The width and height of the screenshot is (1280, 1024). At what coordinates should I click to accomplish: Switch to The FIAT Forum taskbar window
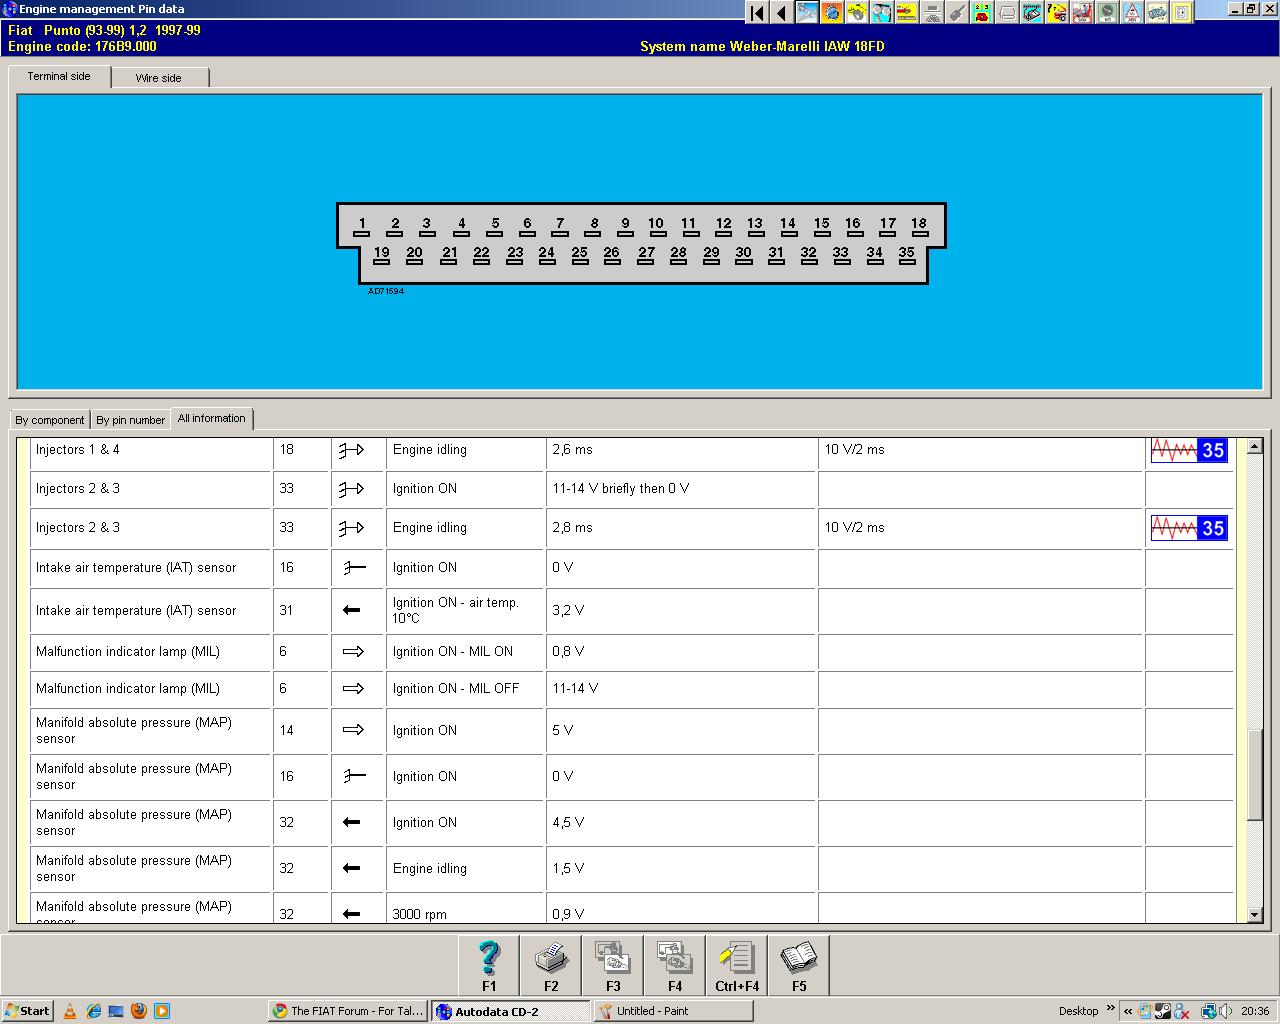click(348, 1011)
